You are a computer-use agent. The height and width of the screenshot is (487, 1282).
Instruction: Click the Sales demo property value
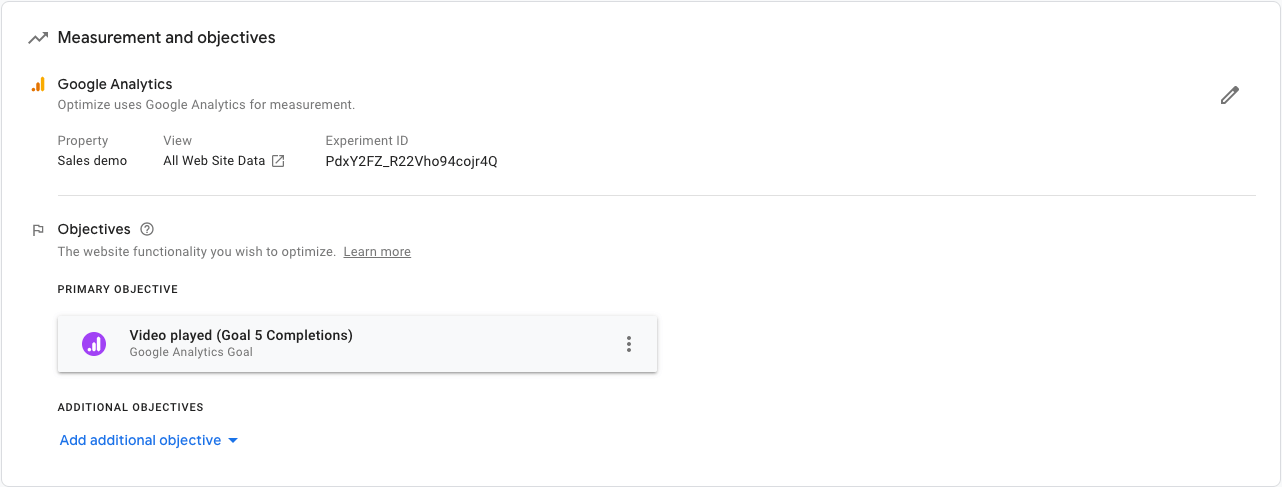click(92, 161)
